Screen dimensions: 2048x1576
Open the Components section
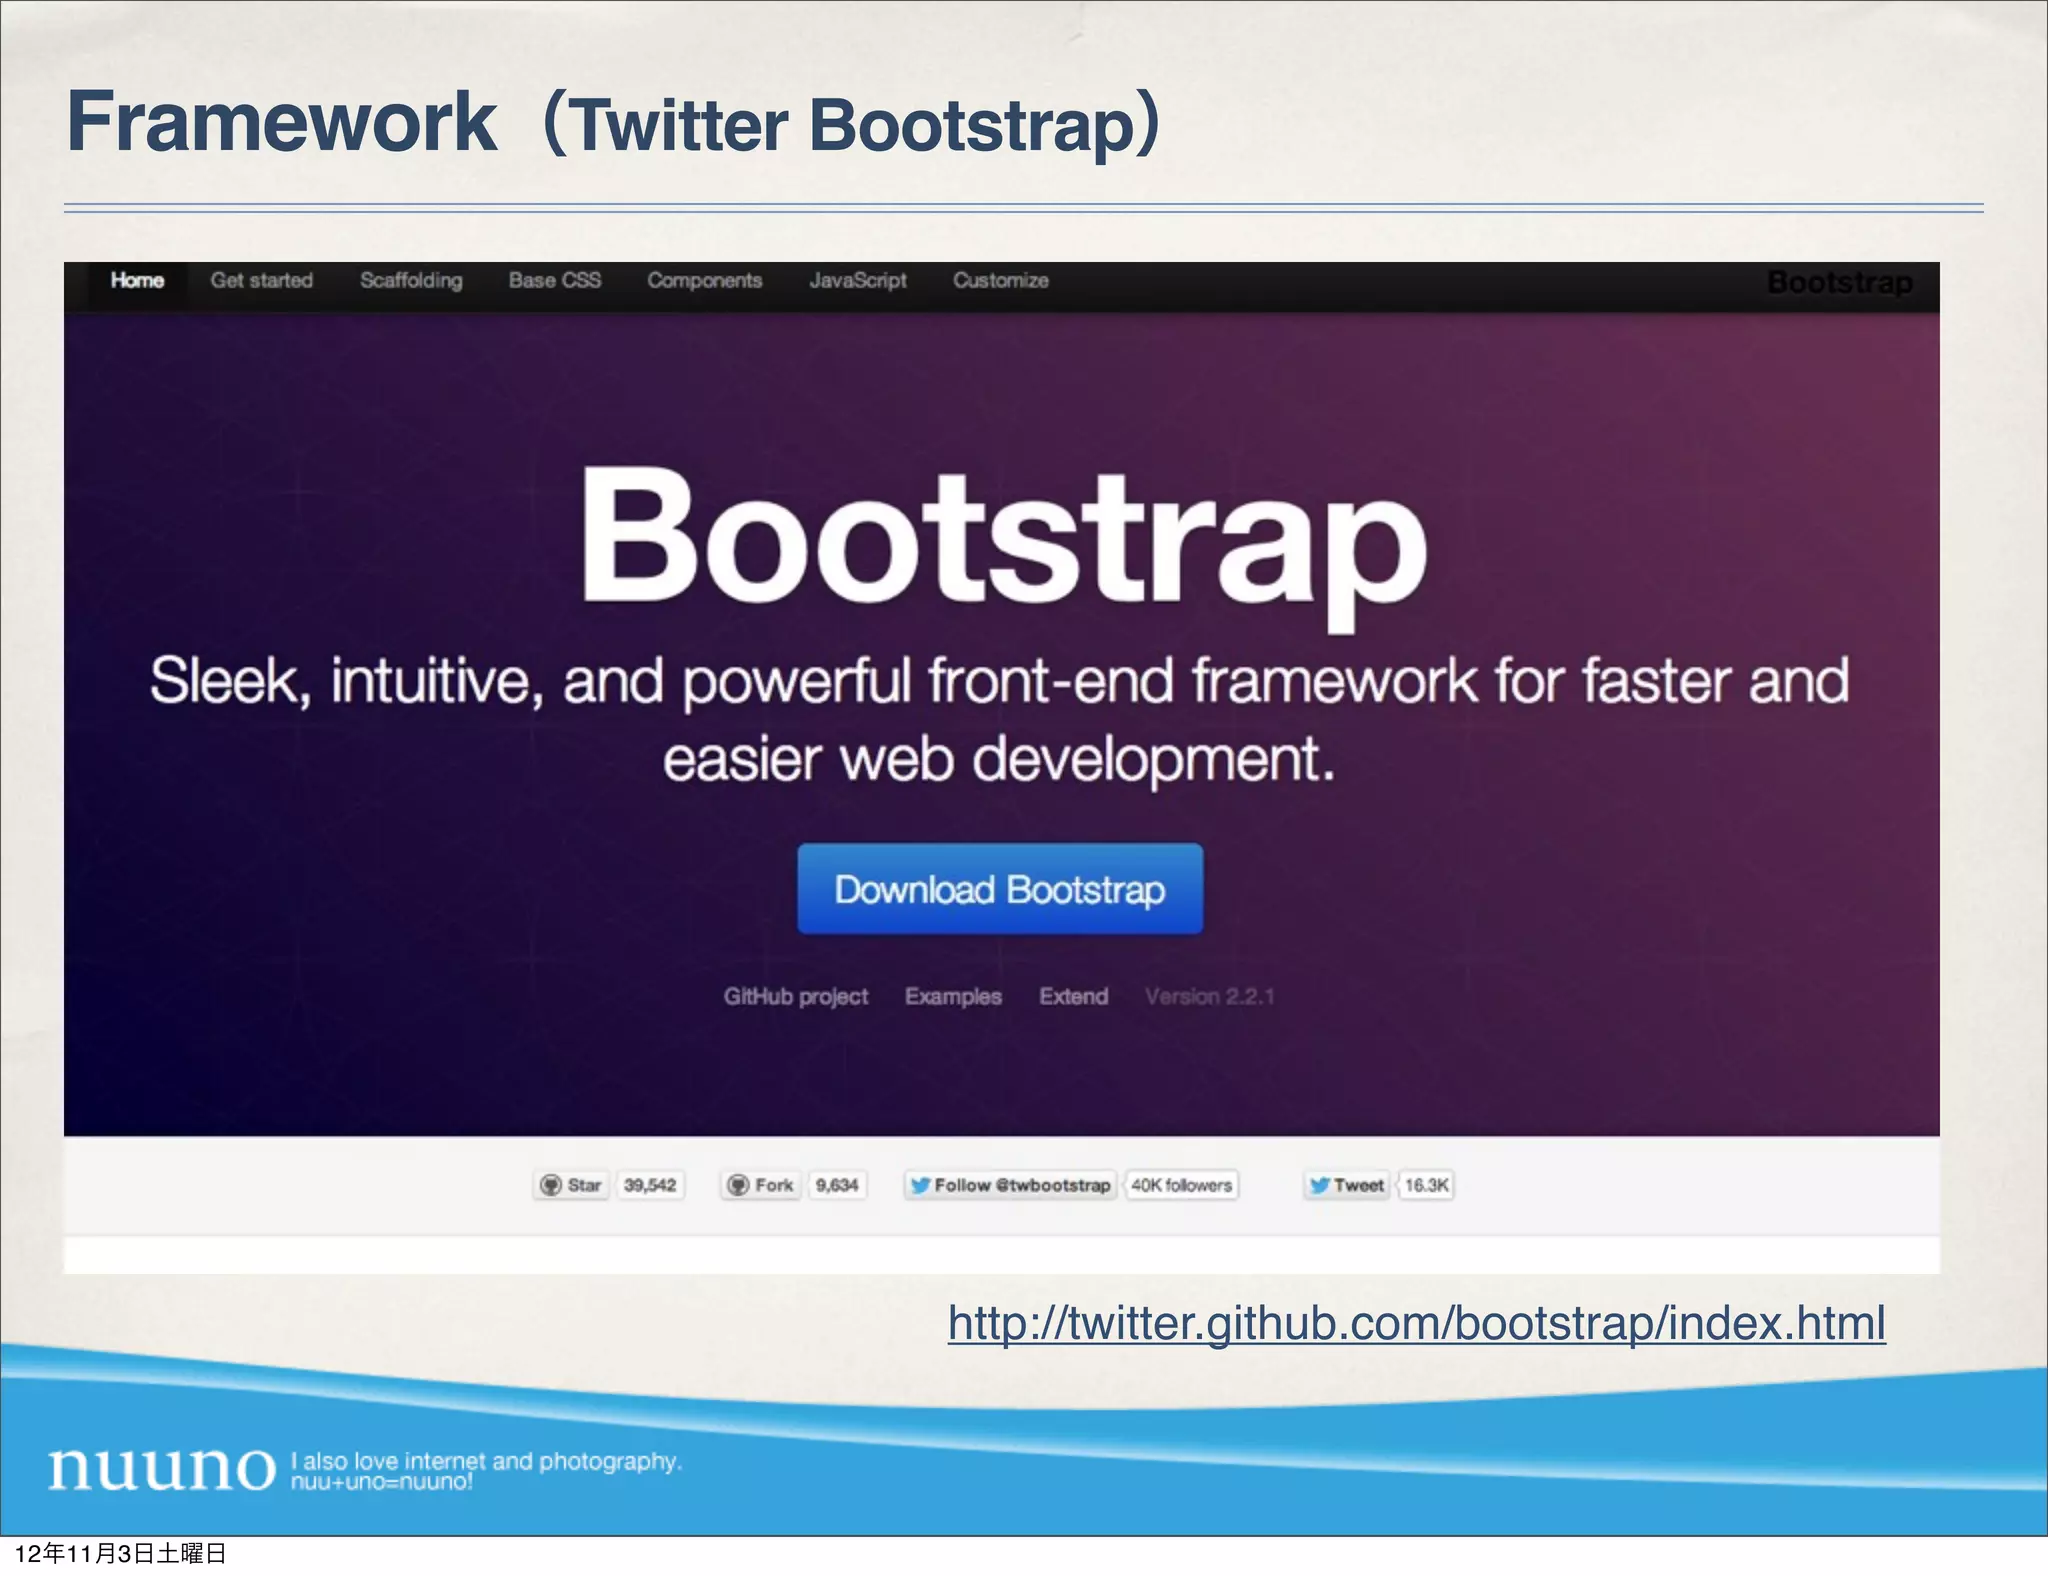pyautogui.click(x=705, y=281)
